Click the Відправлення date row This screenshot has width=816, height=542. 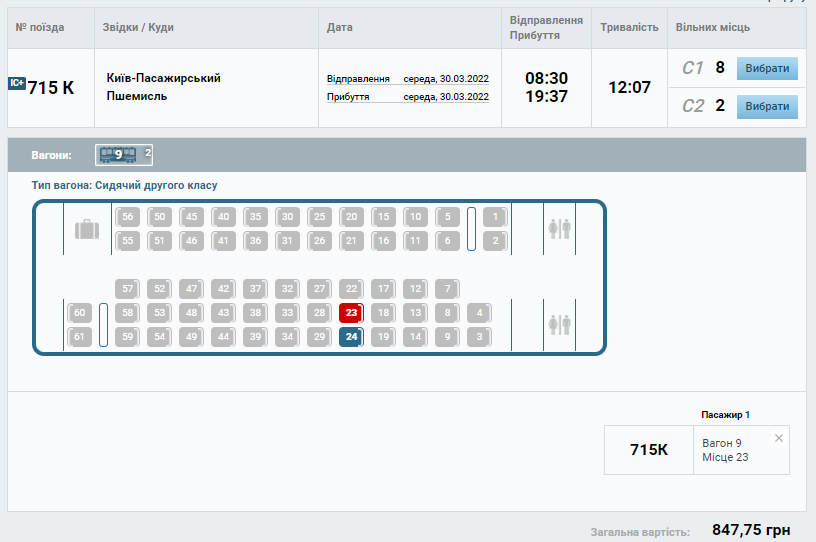point(408,78)
